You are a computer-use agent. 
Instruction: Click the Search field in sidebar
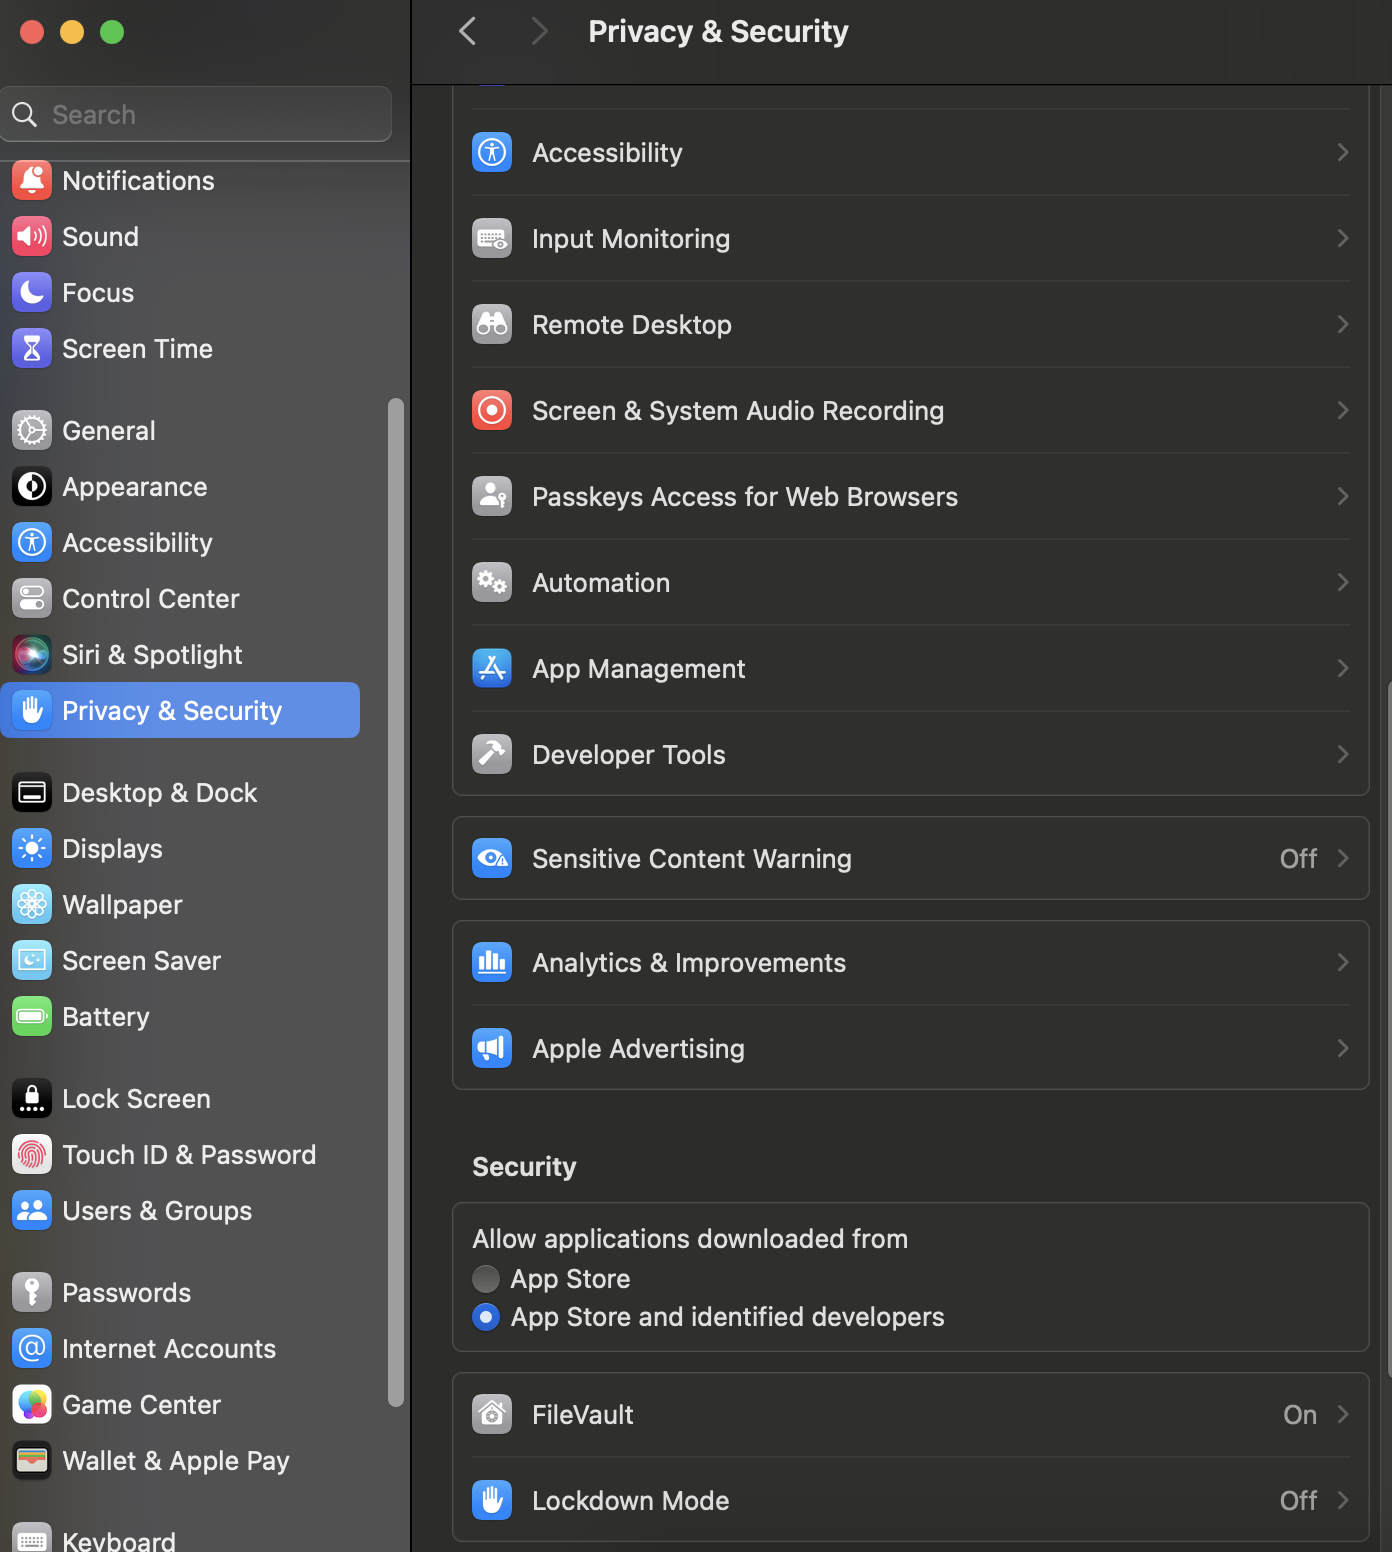[x=196, y=113]
